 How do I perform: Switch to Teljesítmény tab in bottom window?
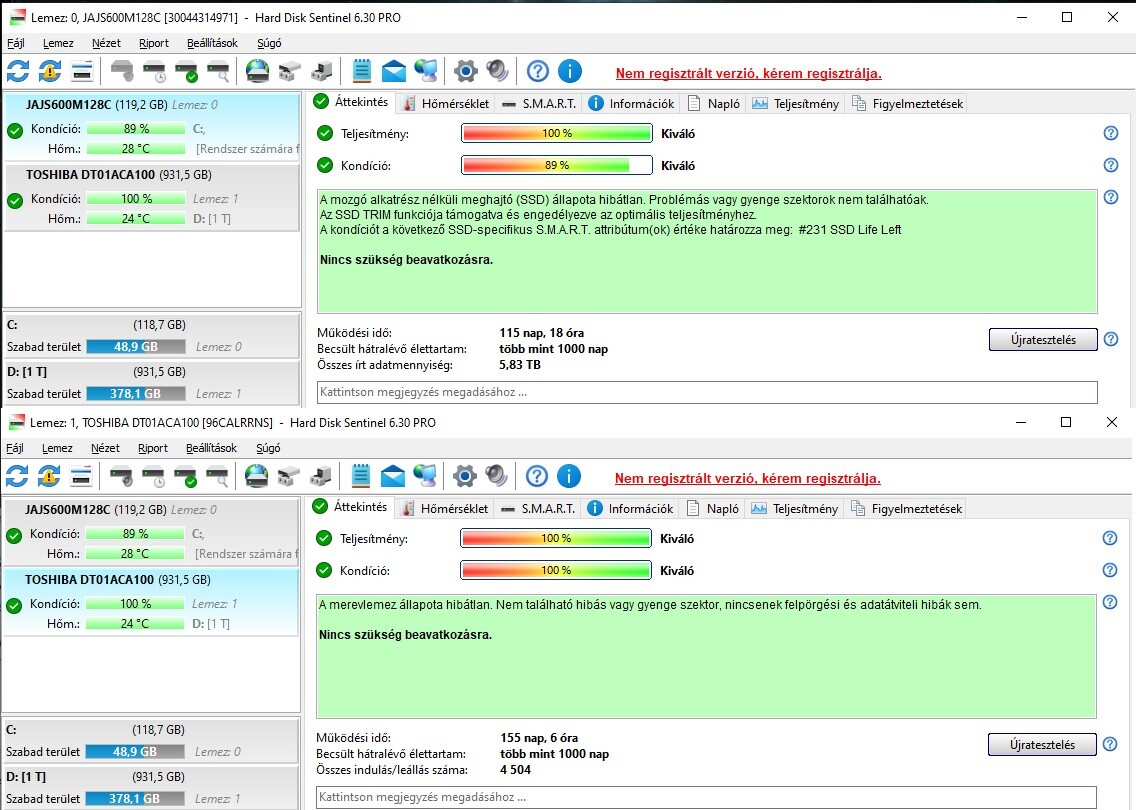pyautogui.click(x=795, y=509)
